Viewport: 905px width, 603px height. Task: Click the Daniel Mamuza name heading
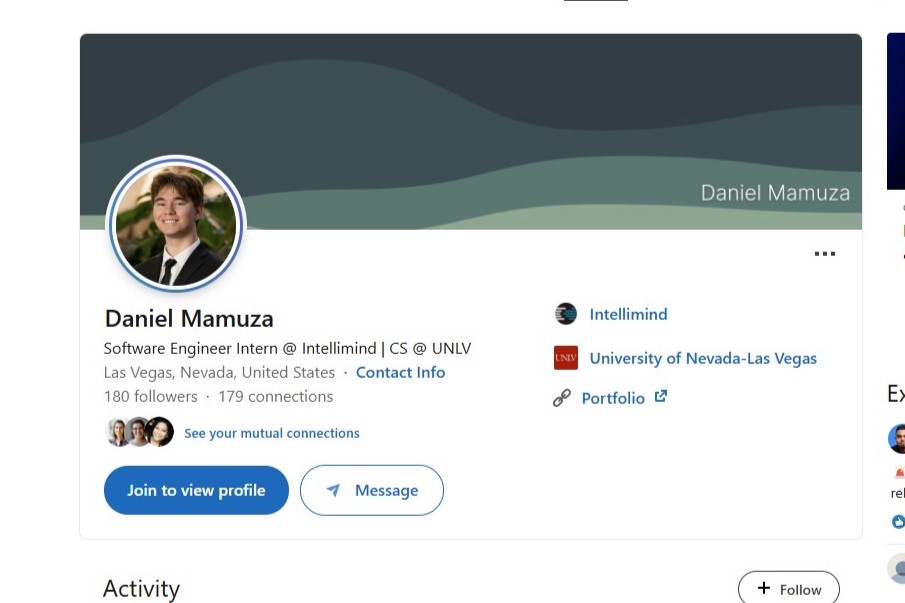pos(189,319)
